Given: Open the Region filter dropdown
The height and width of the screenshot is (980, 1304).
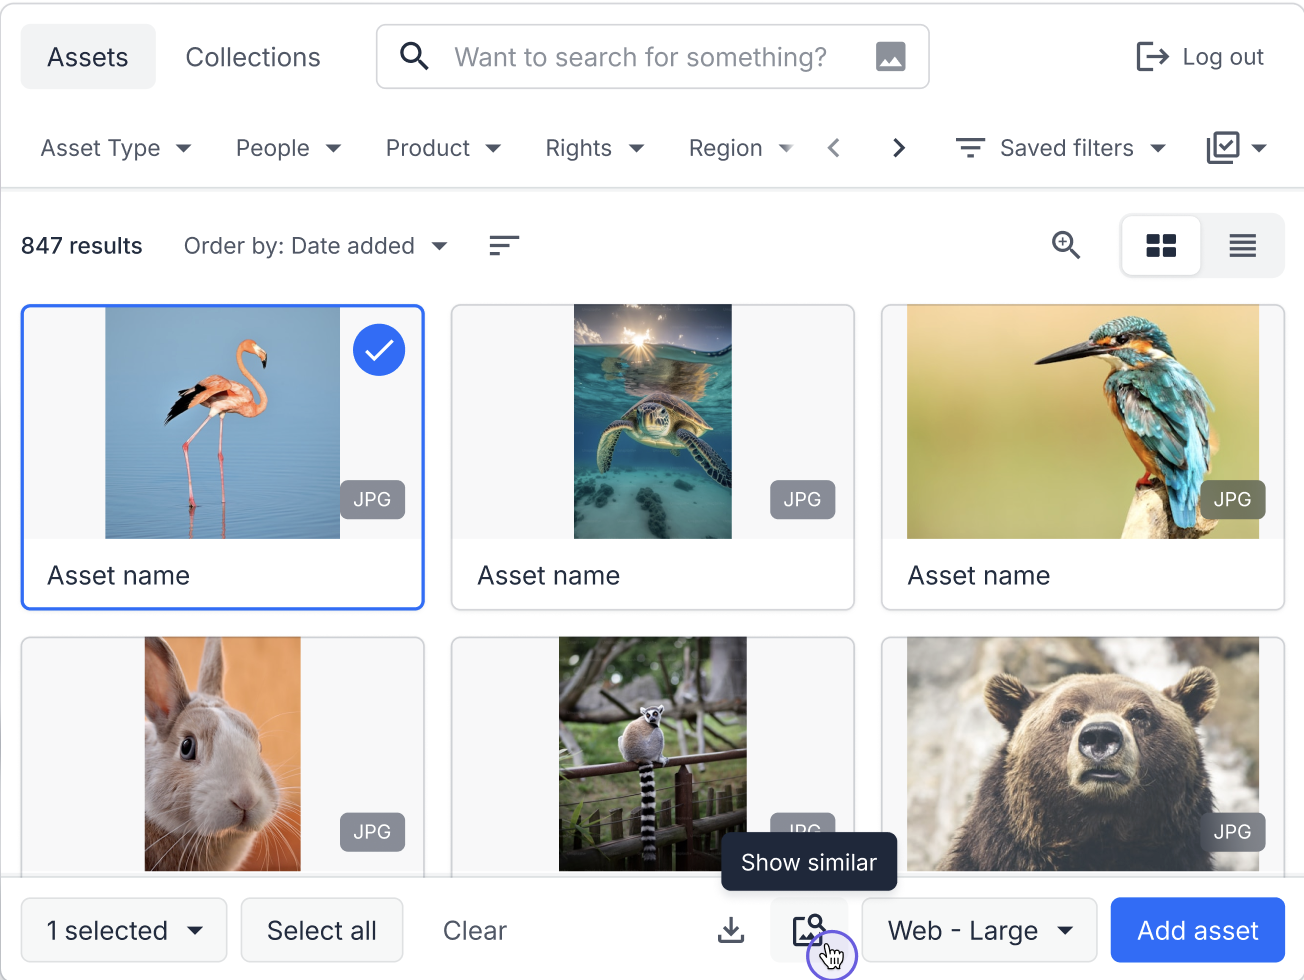Looking at the screenshot, I should pos(741,148).
